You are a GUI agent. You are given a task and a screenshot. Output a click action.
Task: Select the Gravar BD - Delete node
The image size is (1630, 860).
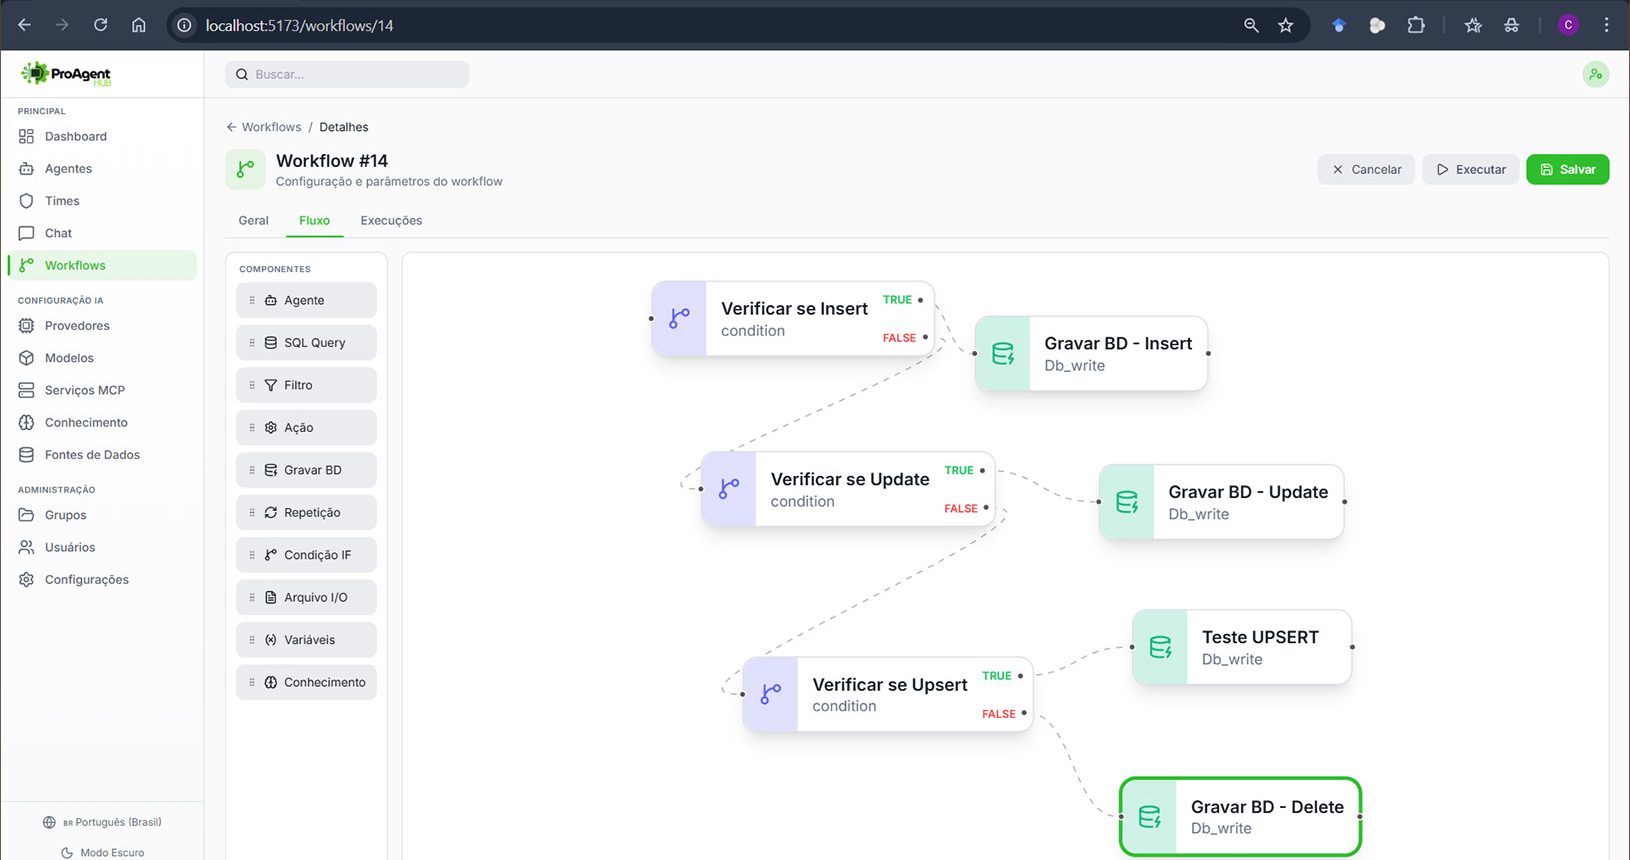pyautogui.click(x=1266, y=817)
